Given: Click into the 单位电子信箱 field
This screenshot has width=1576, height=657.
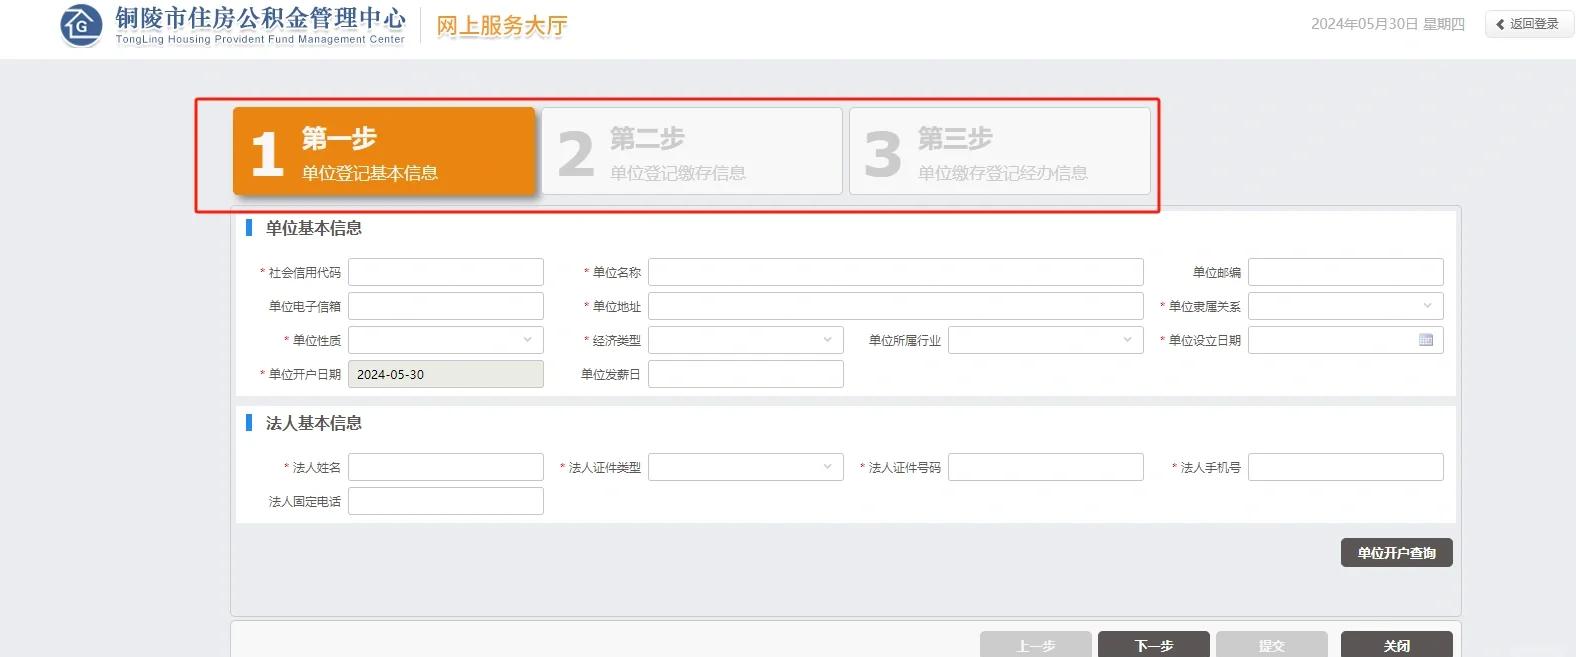Looking at the screenshot, I should tap(446, 306).
